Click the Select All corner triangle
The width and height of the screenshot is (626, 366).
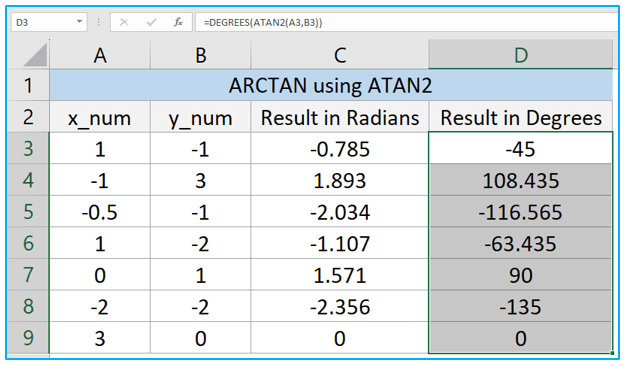(36, 54)
